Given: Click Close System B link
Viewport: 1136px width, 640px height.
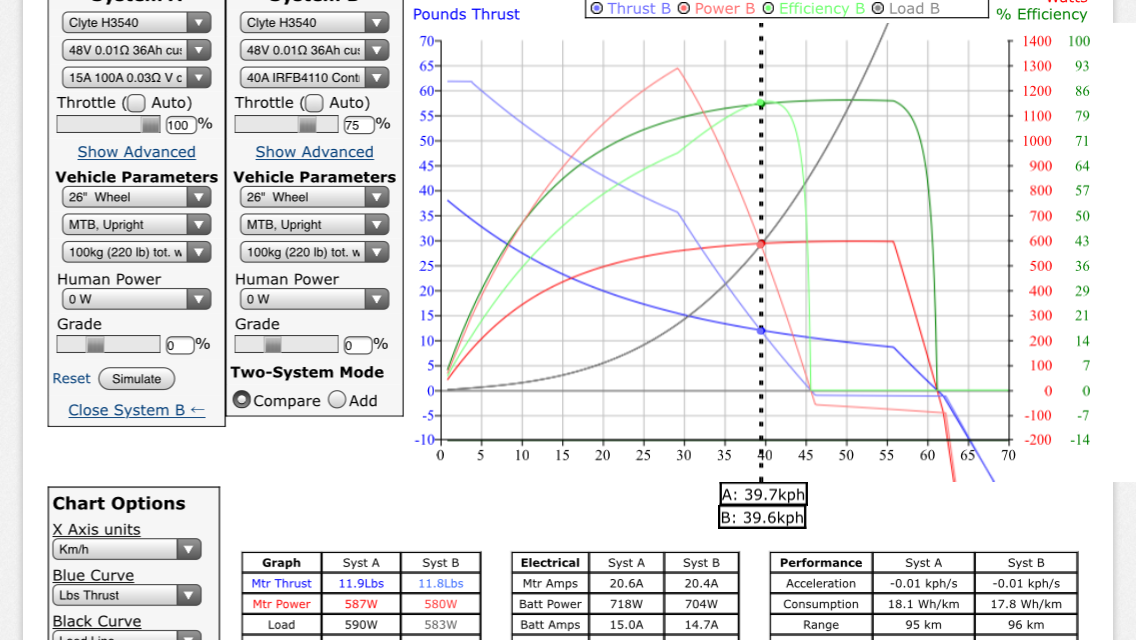Looking at the screenshot, I should tap(136, 410).
